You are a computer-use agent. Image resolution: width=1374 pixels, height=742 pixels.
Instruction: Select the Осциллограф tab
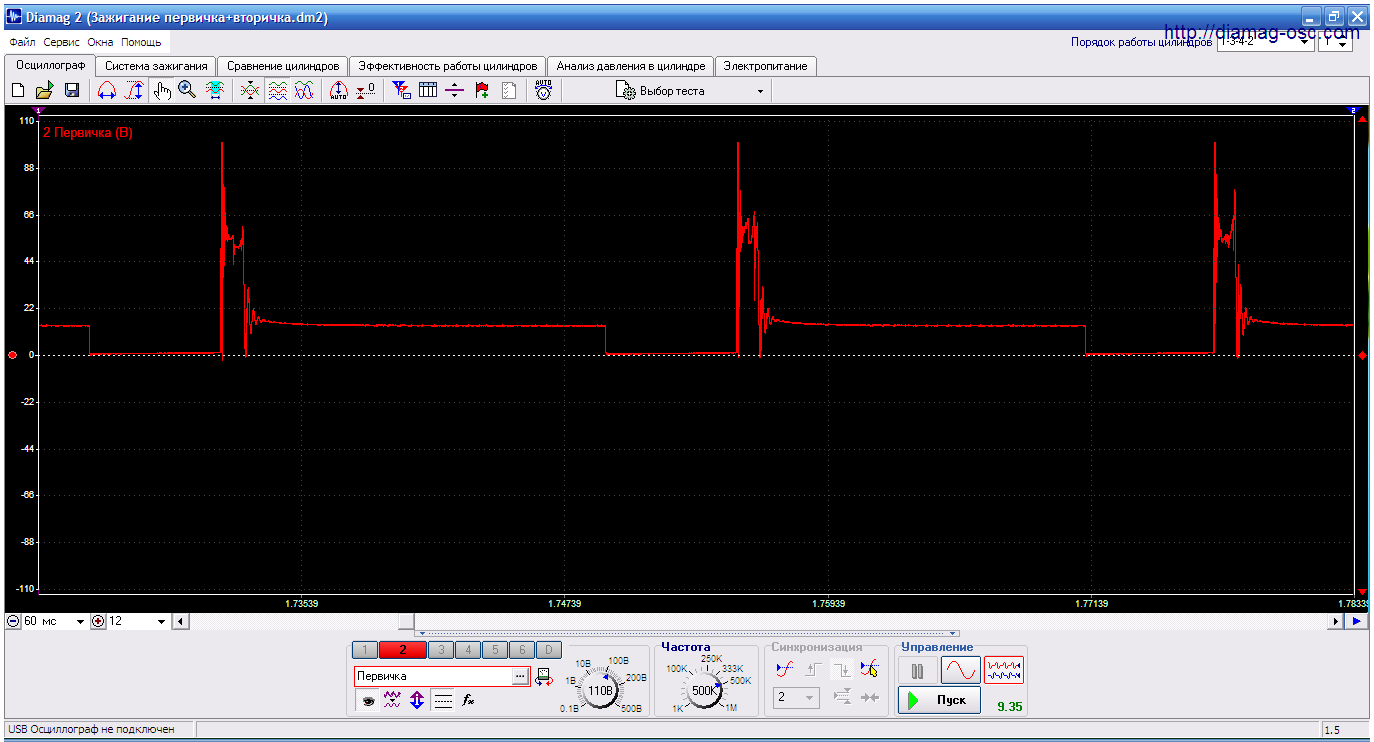tap(50, 65)
